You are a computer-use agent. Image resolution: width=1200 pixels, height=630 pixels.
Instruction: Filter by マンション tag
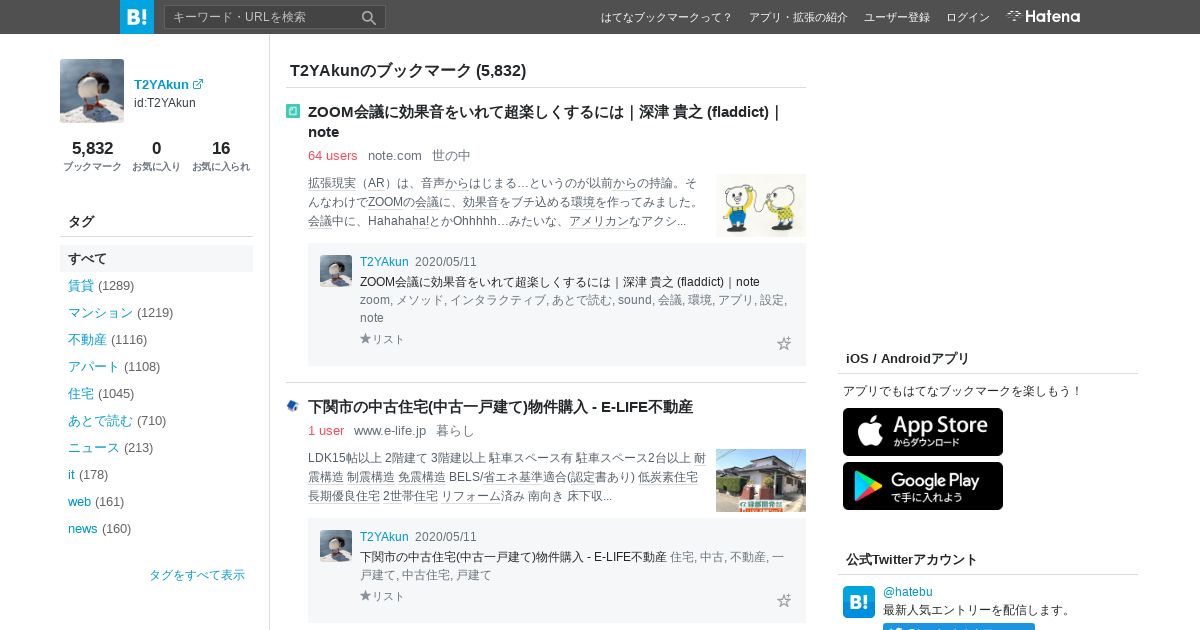point(100,312)
